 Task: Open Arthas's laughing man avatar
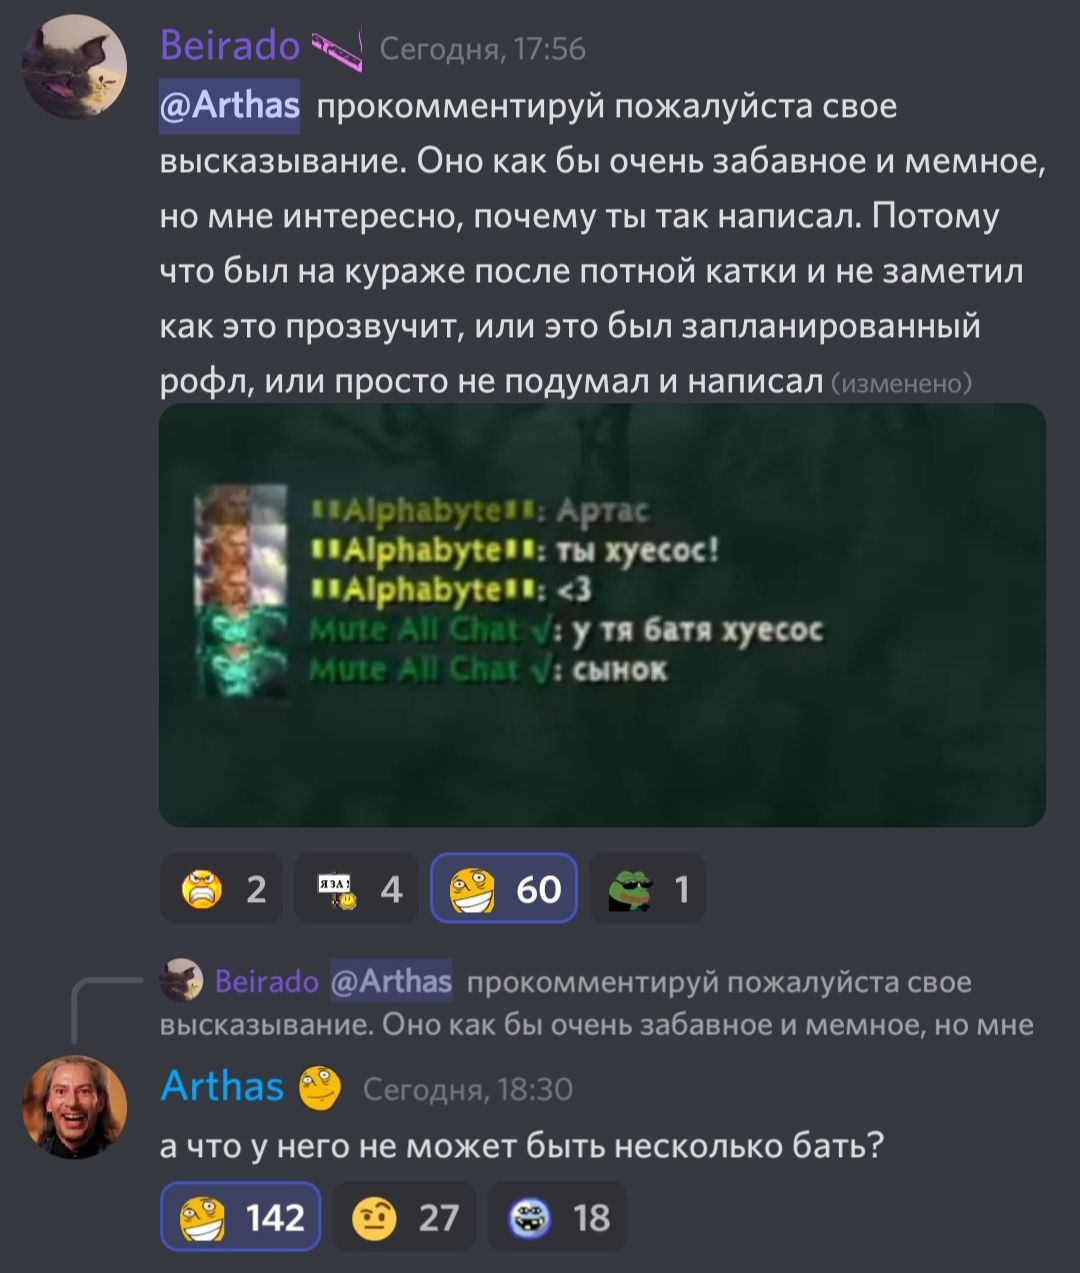tap(75, 1107)
